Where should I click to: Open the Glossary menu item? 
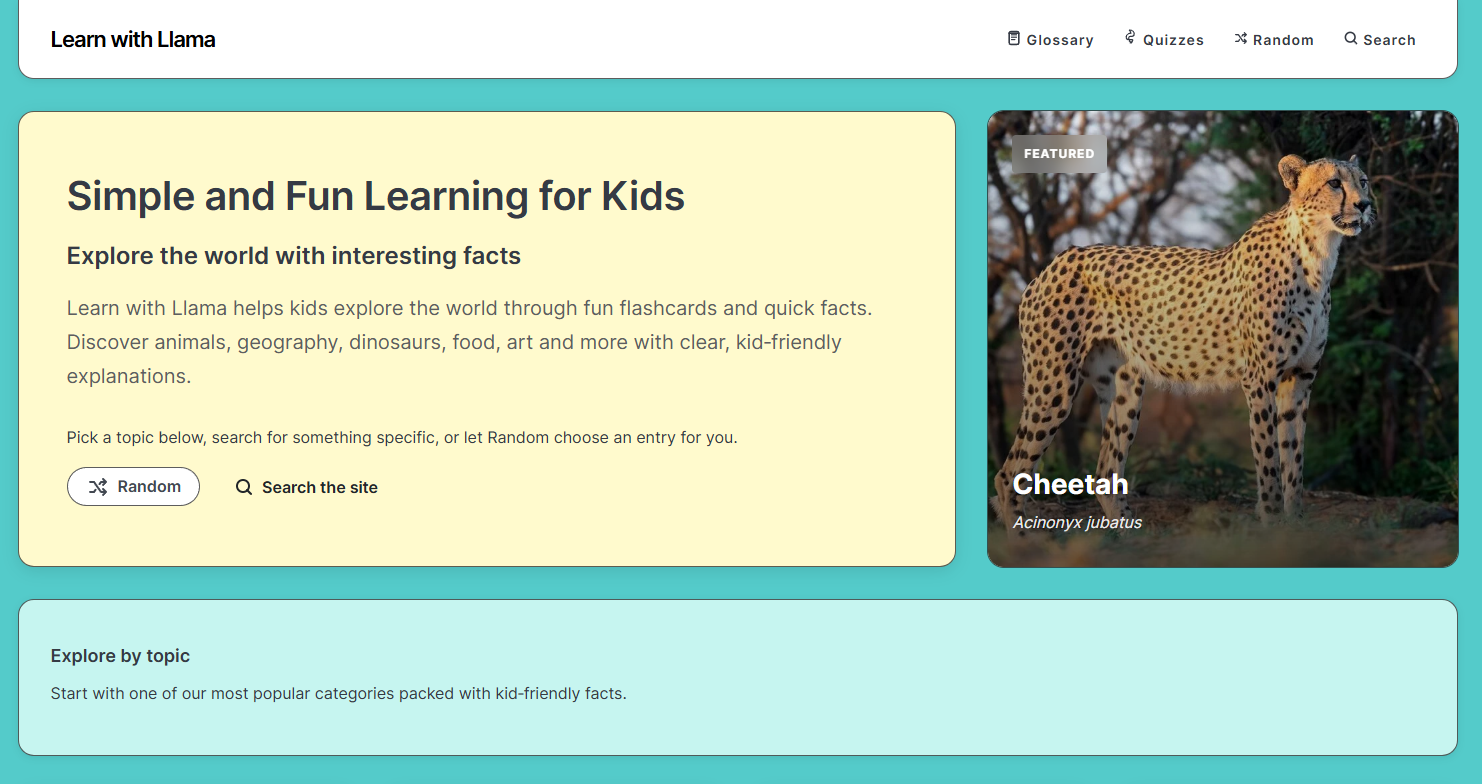(1059, 40)
